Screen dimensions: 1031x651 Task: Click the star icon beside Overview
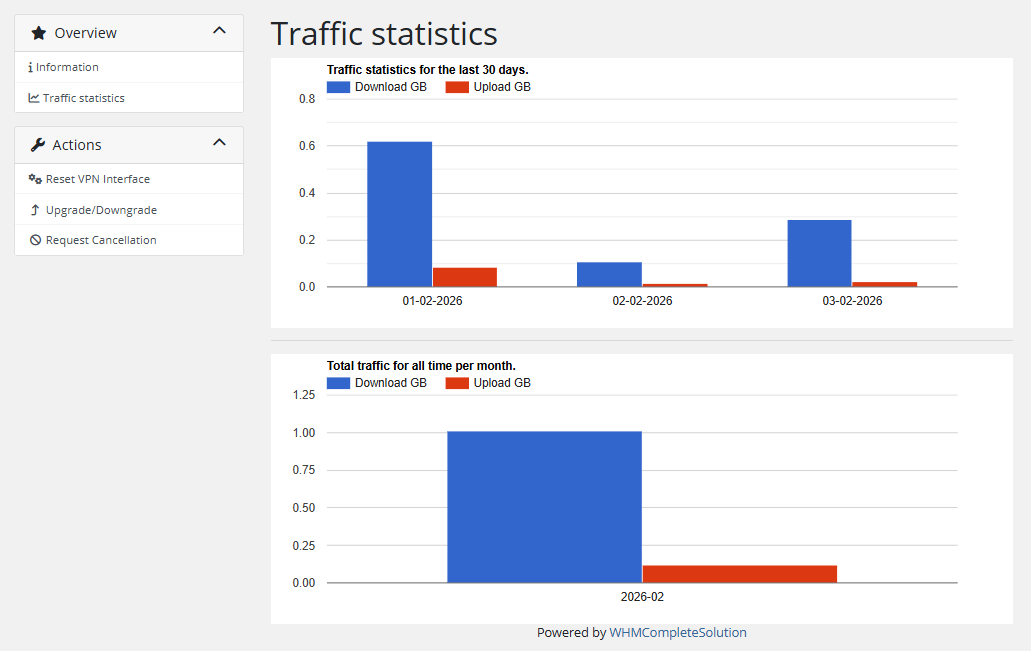39,33
